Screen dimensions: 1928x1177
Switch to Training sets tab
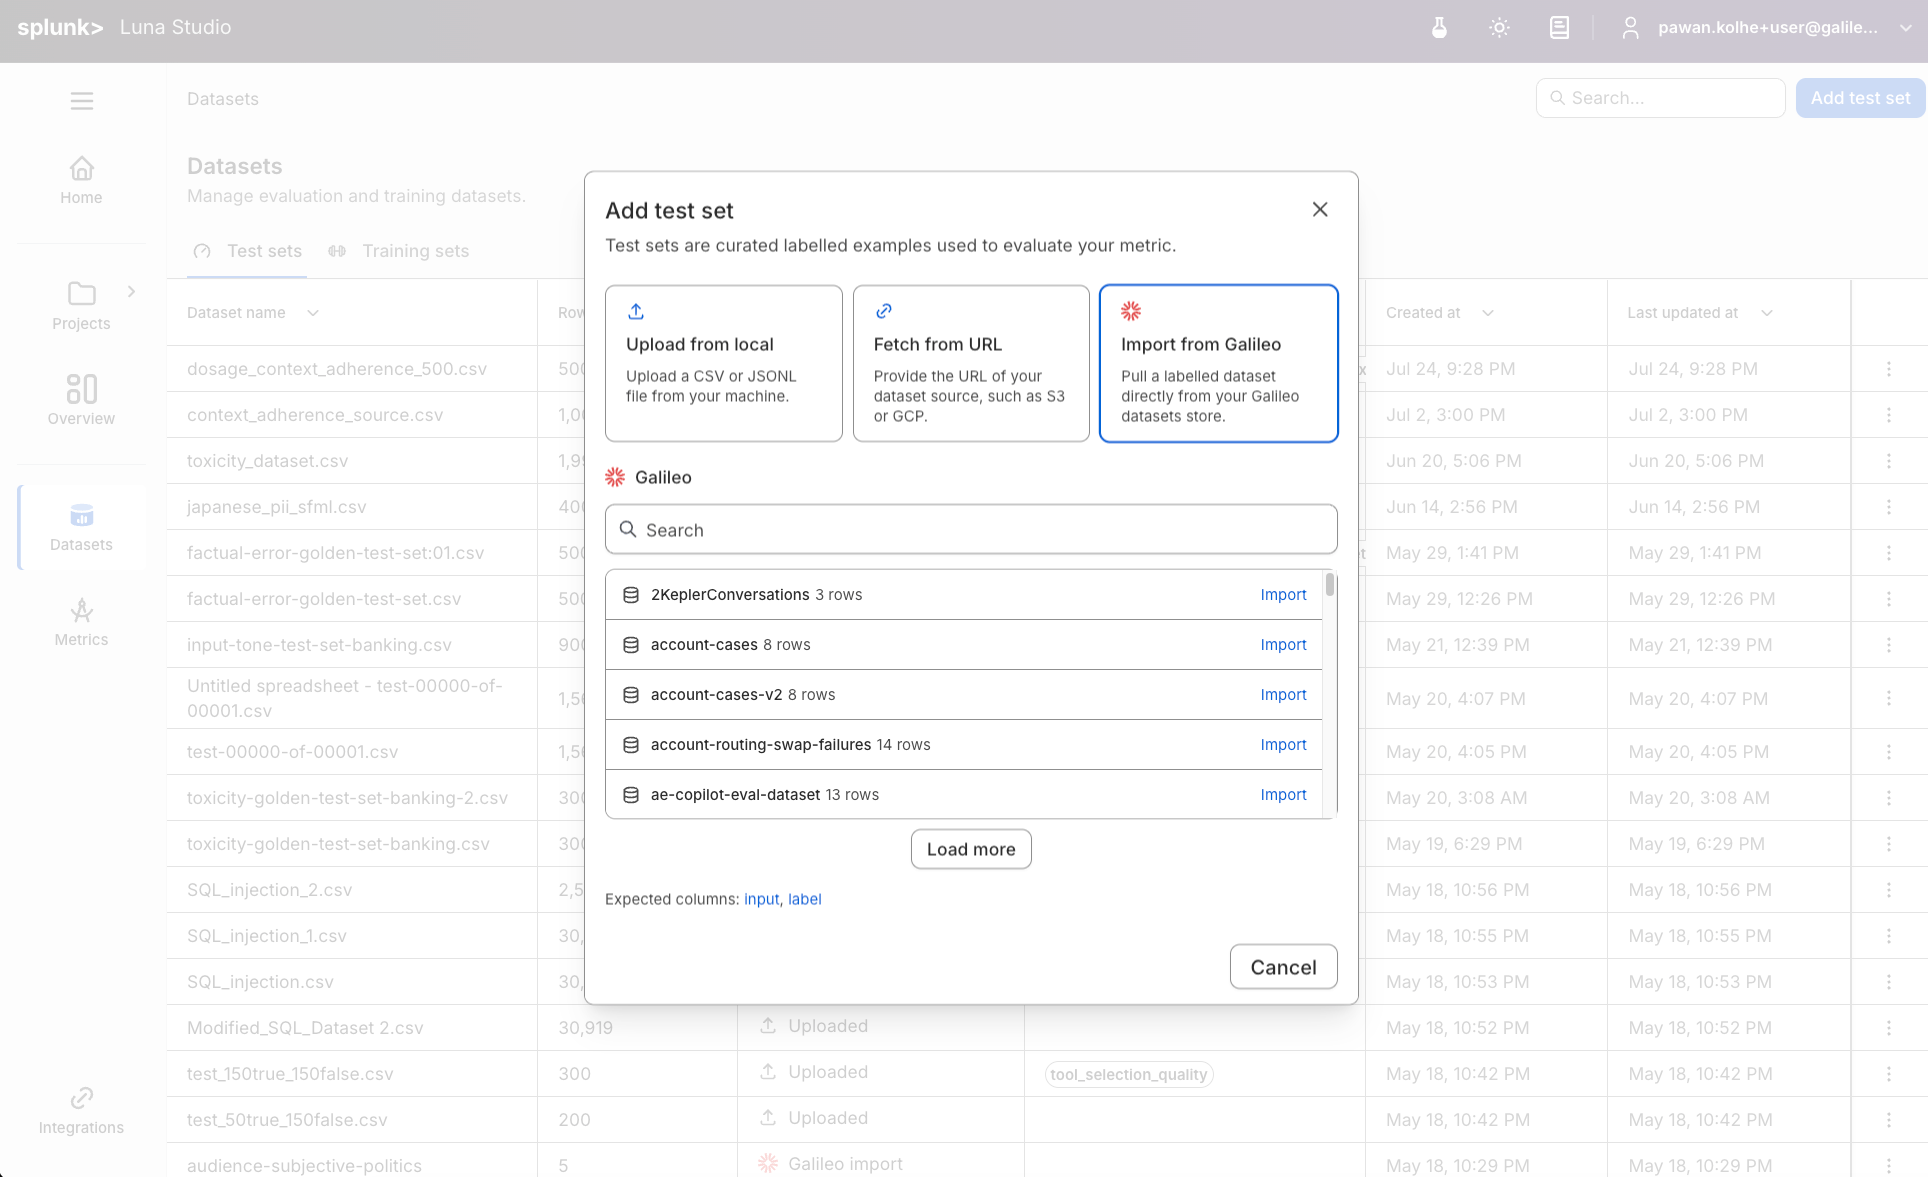[x=399, y=251]
